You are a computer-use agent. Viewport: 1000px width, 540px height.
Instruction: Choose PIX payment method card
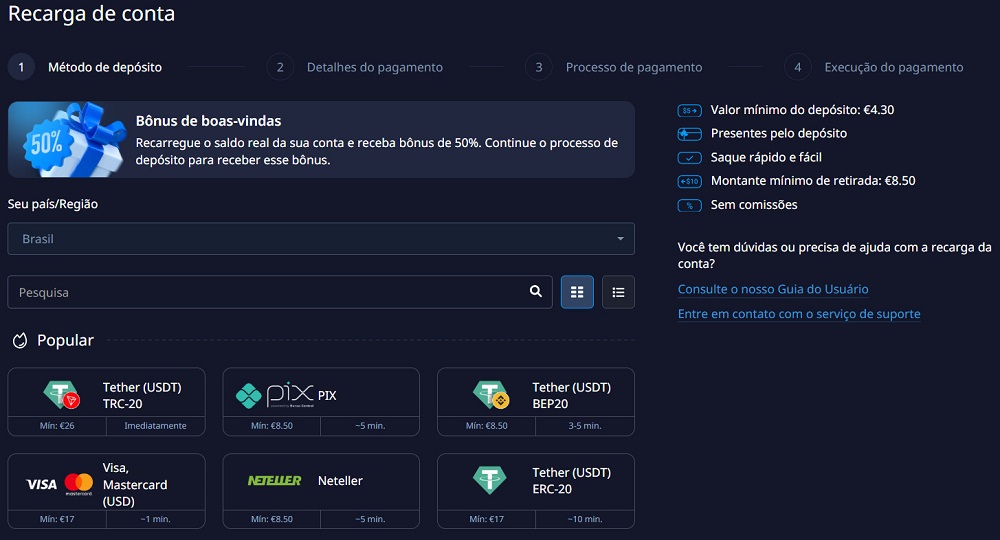coord(321,402)
